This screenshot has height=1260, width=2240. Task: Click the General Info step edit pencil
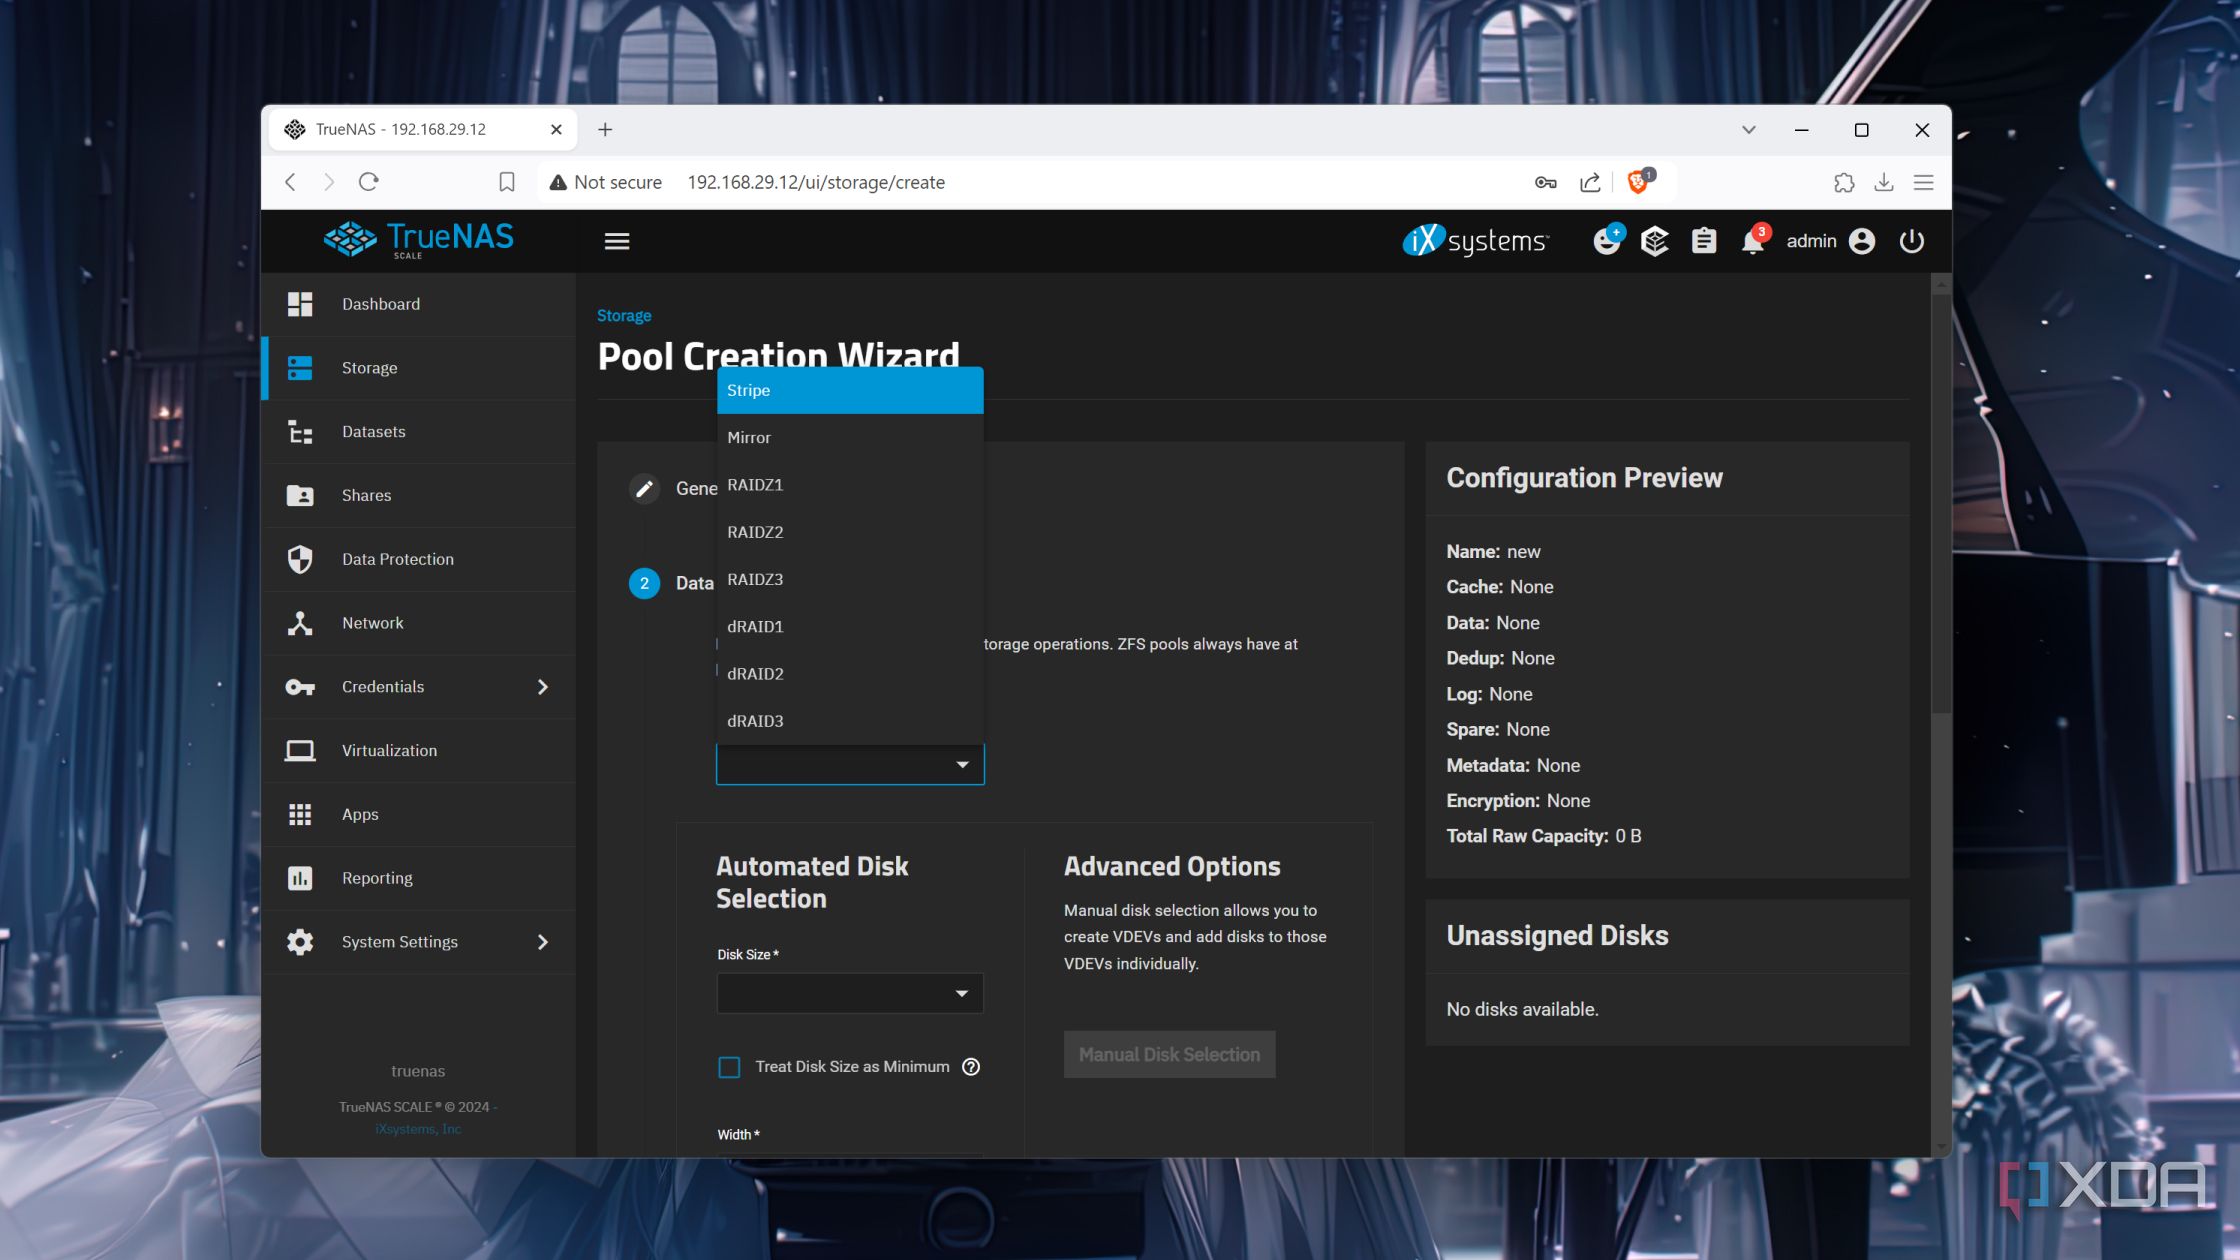(644, 489)
